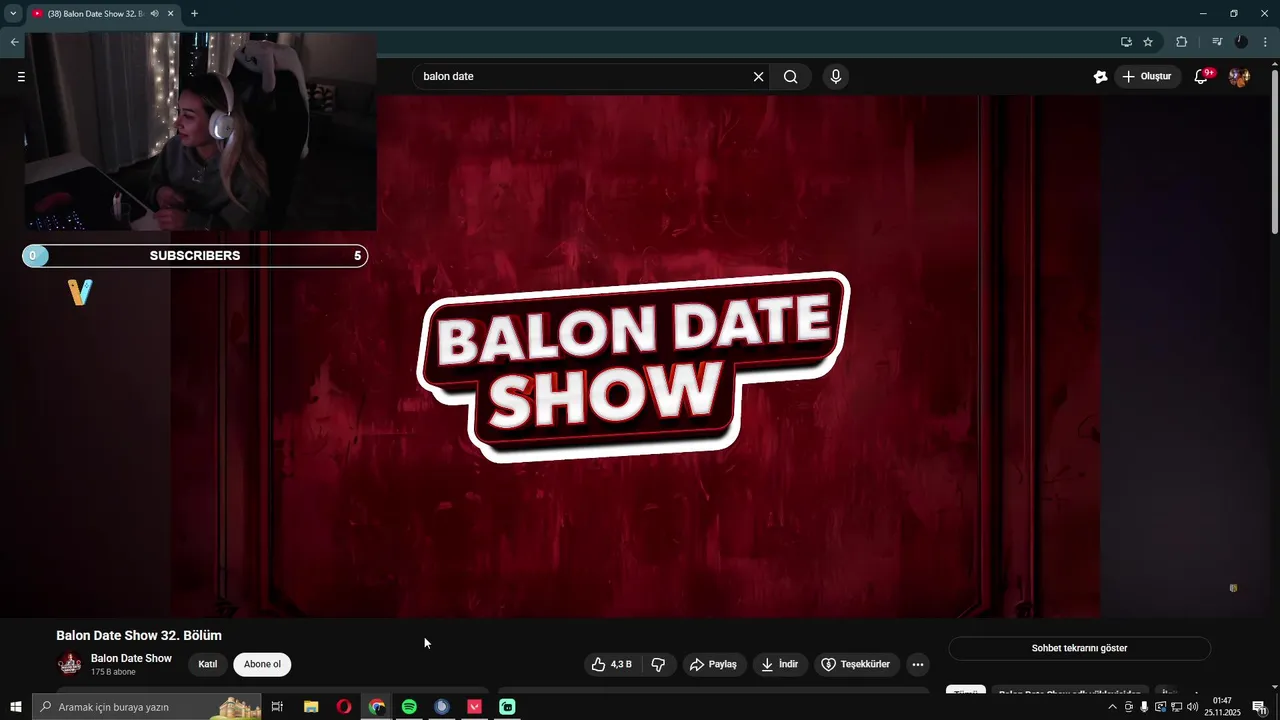Screen dimensions: 1280x720
Task: Open a new browser tab
Action: (x=194, y=13)
